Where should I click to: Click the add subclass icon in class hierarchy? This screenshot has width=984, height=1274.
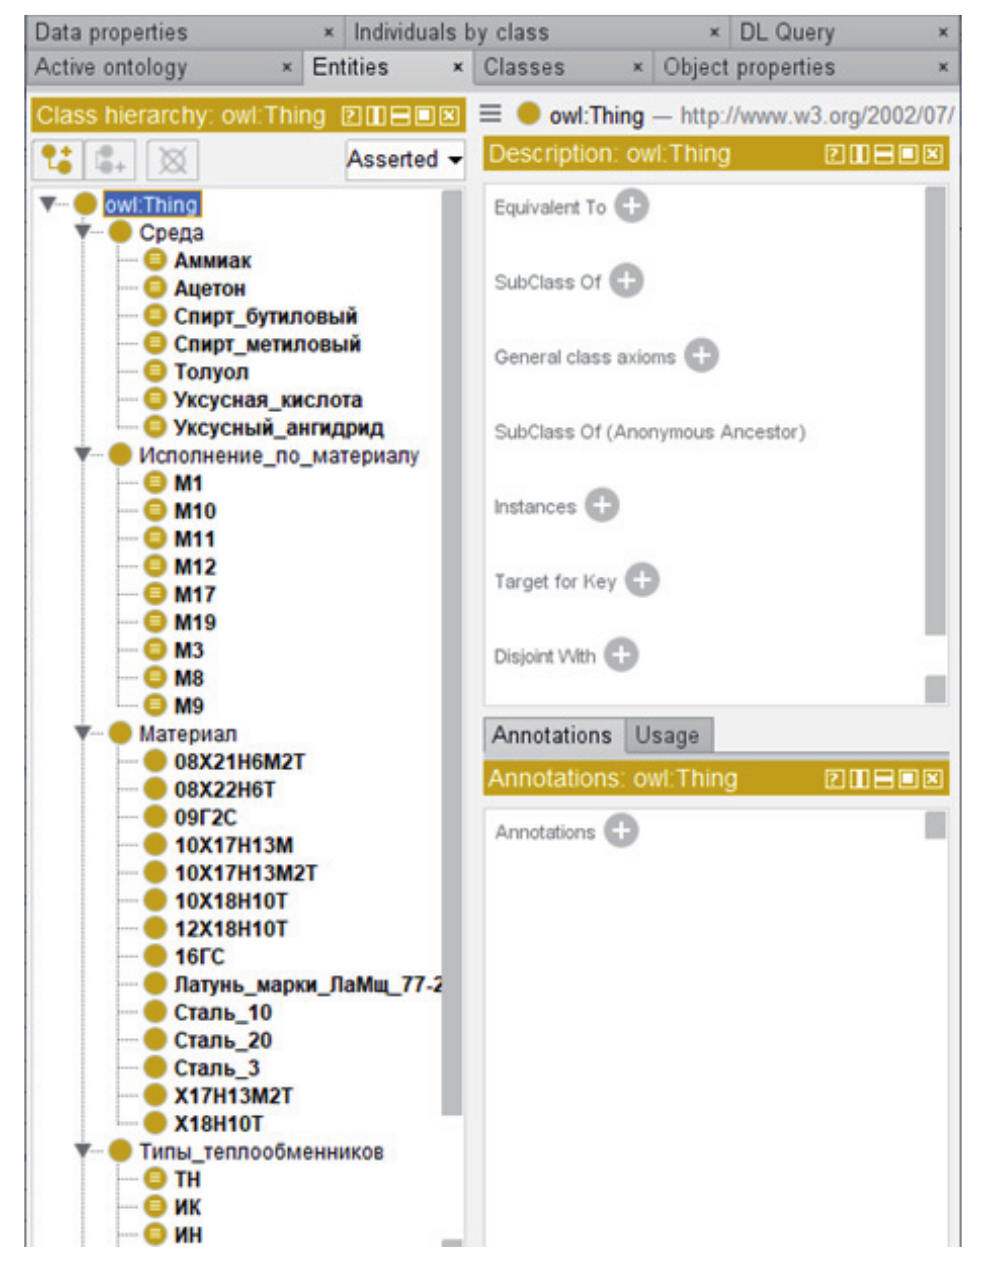57,160
